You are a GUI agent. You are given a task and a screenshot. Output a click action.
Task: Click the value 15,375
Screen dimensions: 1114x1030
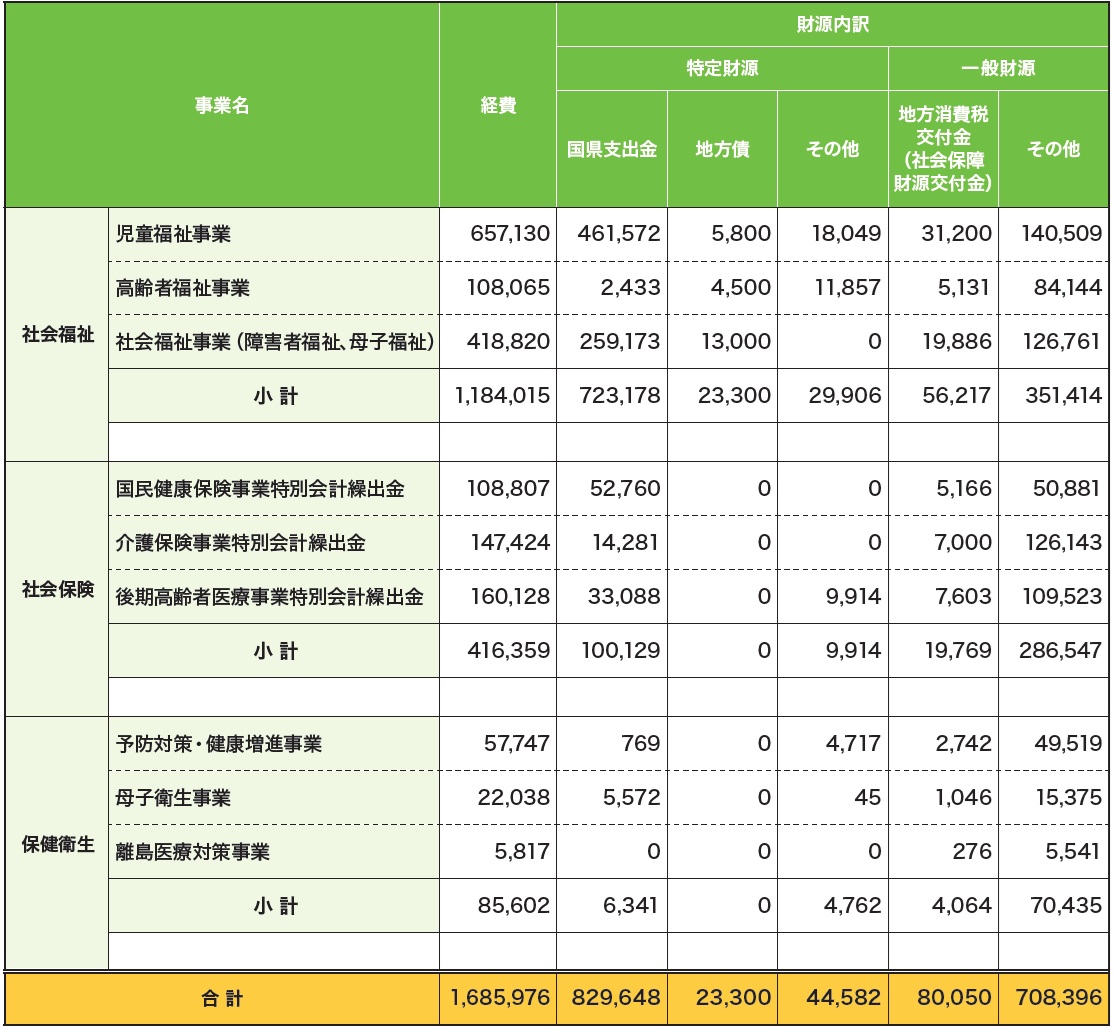1069,798
